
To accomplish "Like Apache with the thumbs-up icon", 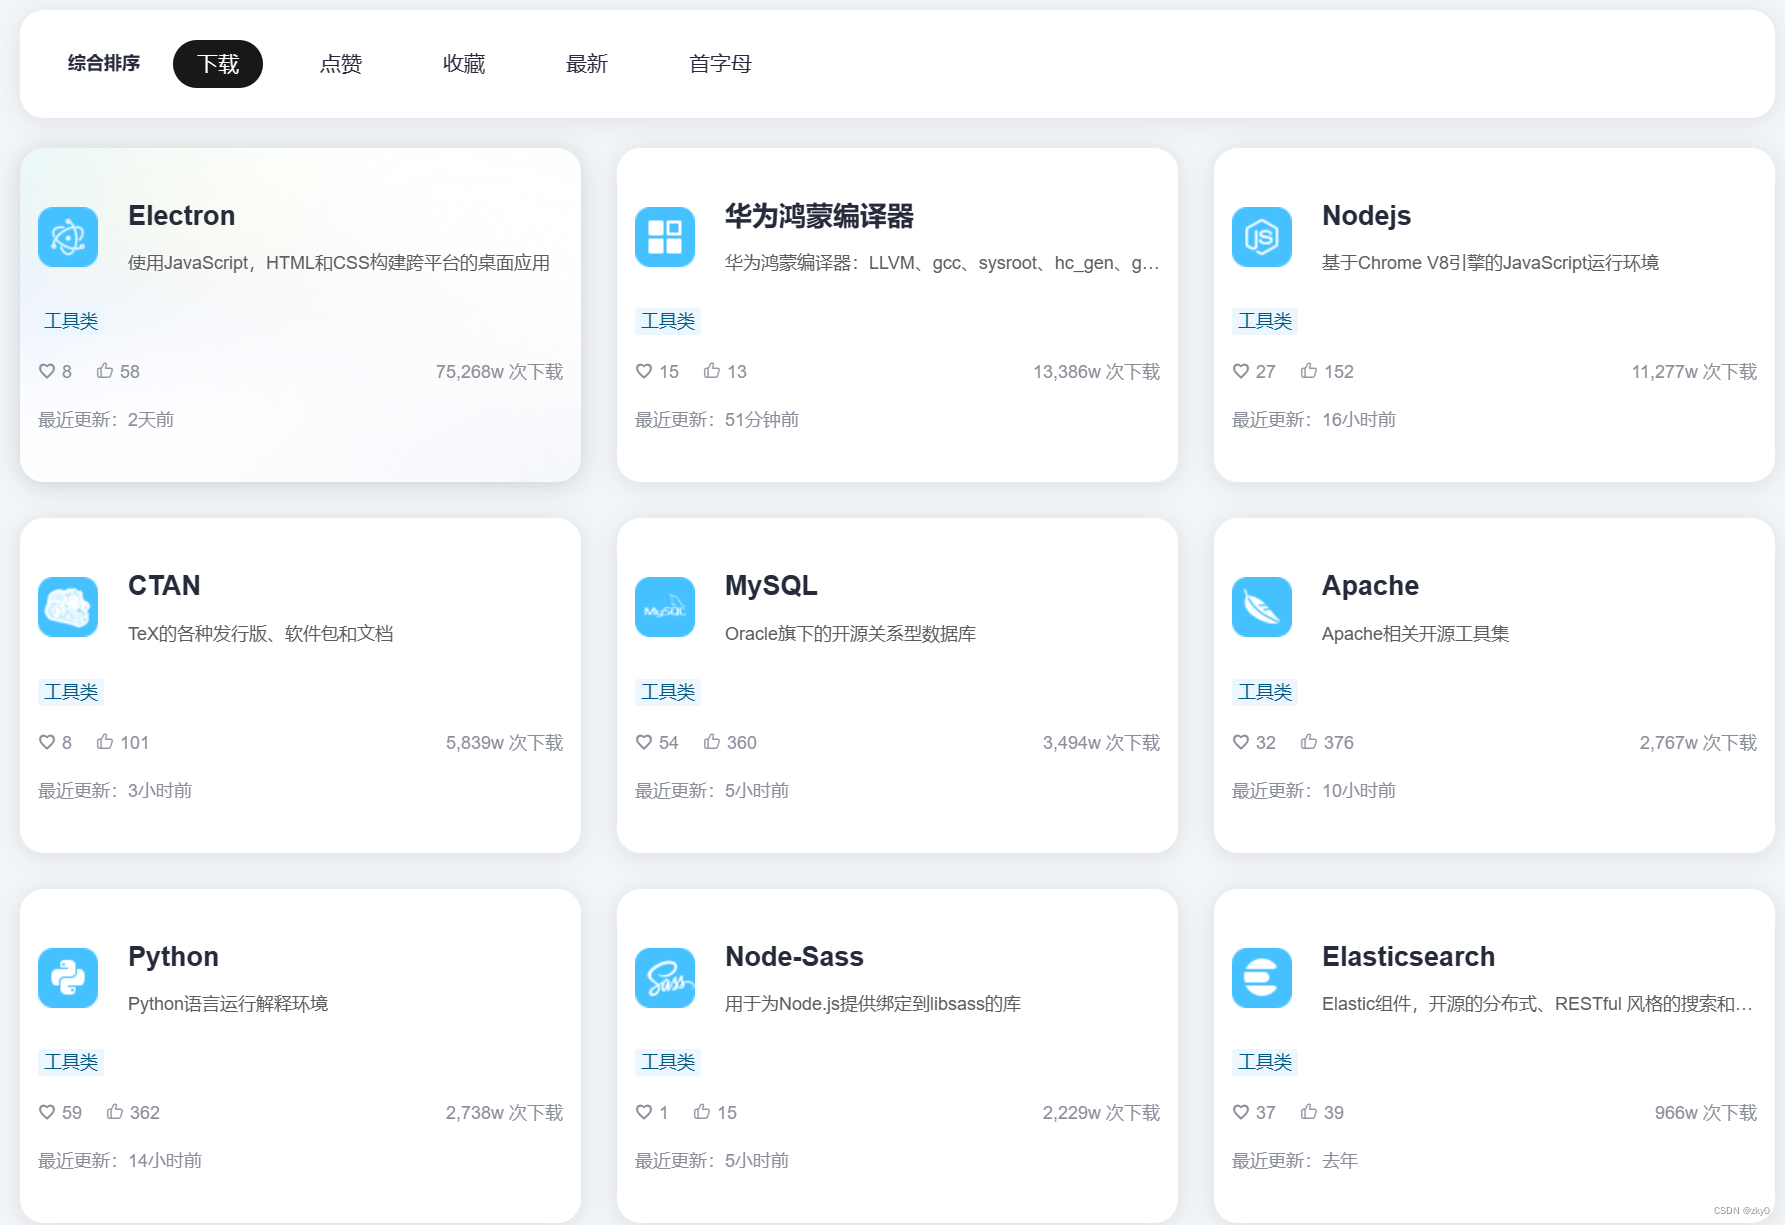I will 1309,742.
